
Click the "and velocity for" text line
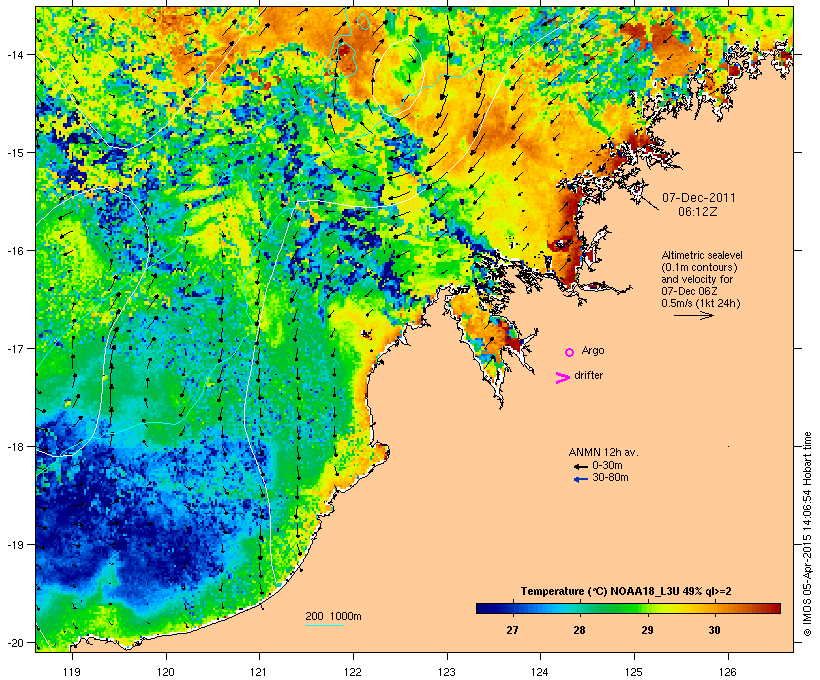click(697, 279)
